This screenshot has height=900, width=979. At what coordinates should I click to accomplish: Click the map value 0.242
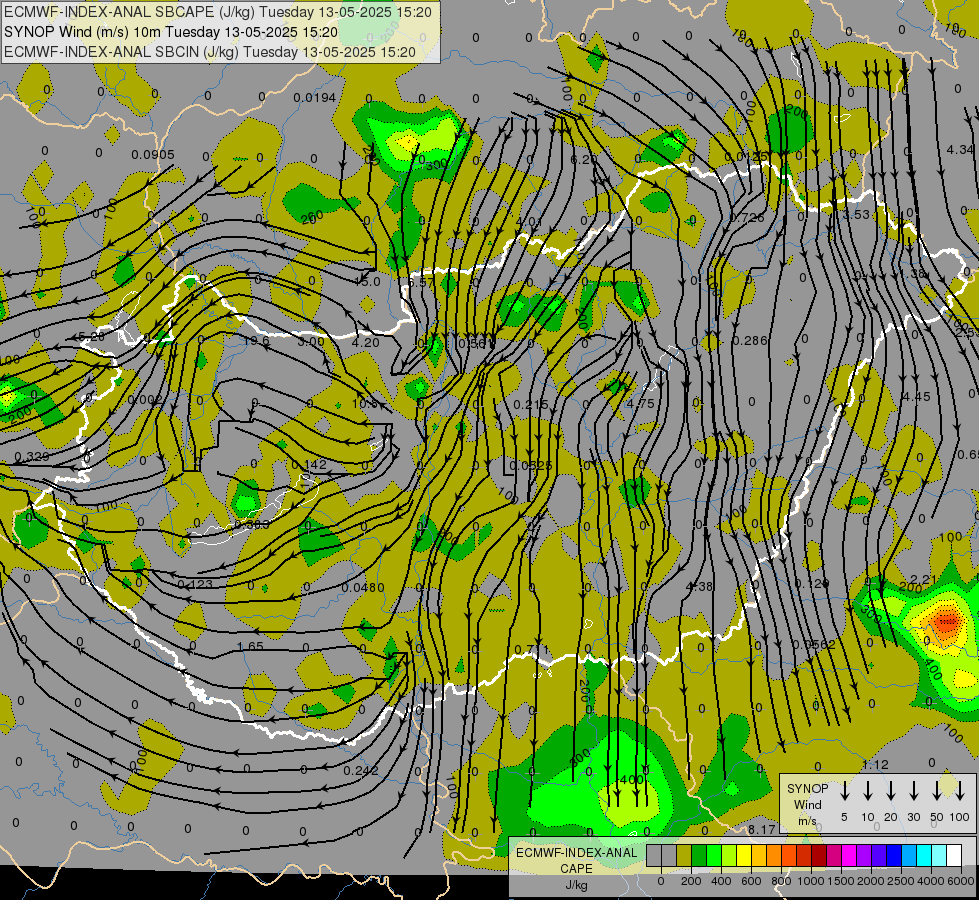pos(361,770)
